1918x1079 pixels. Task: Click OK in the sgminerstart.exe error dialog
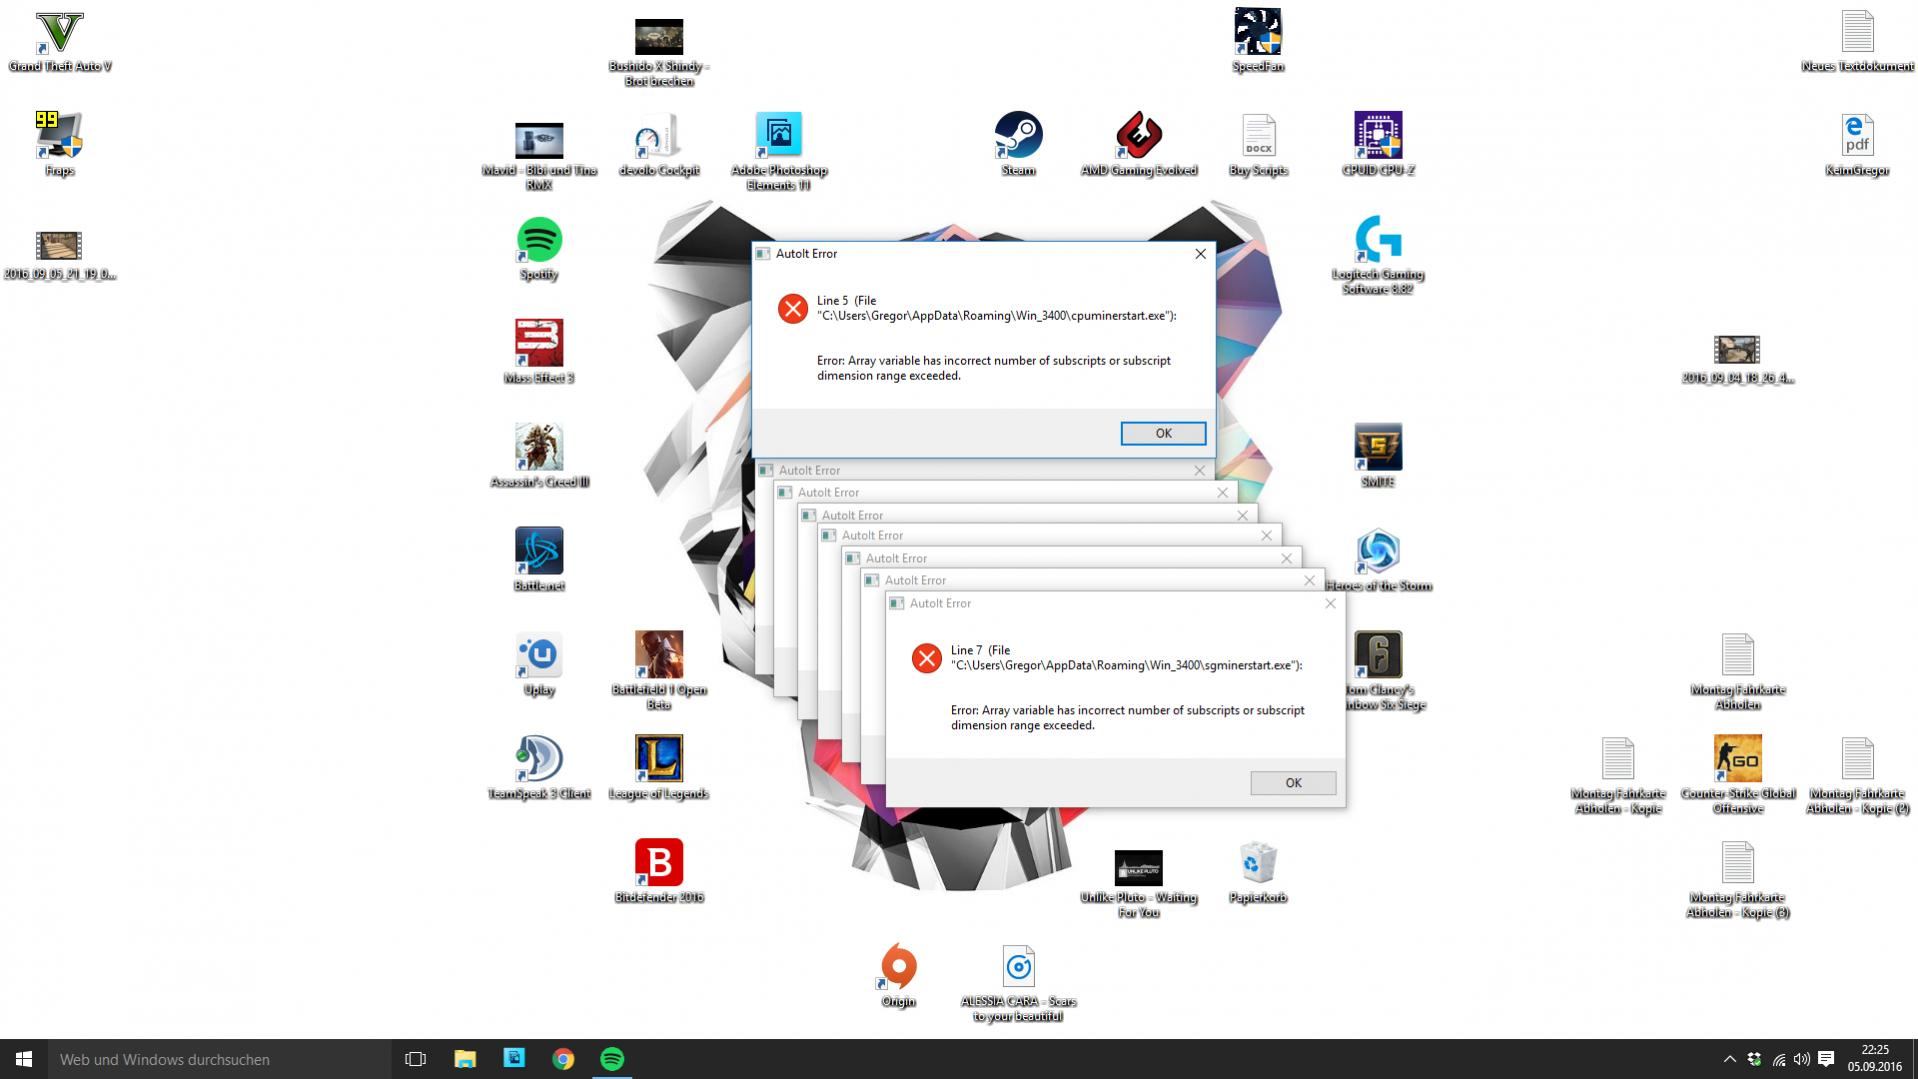coord(1293,783)
